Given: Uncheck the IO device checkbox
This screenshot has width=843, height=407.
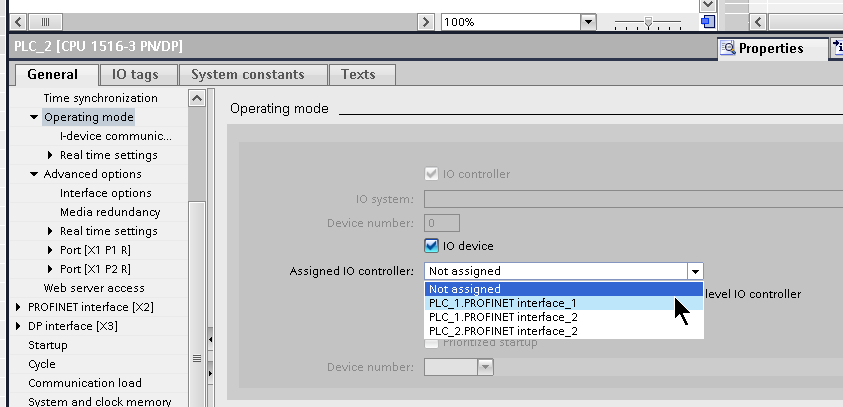Looking at the screenshot, I should click(x=431, y=246).
